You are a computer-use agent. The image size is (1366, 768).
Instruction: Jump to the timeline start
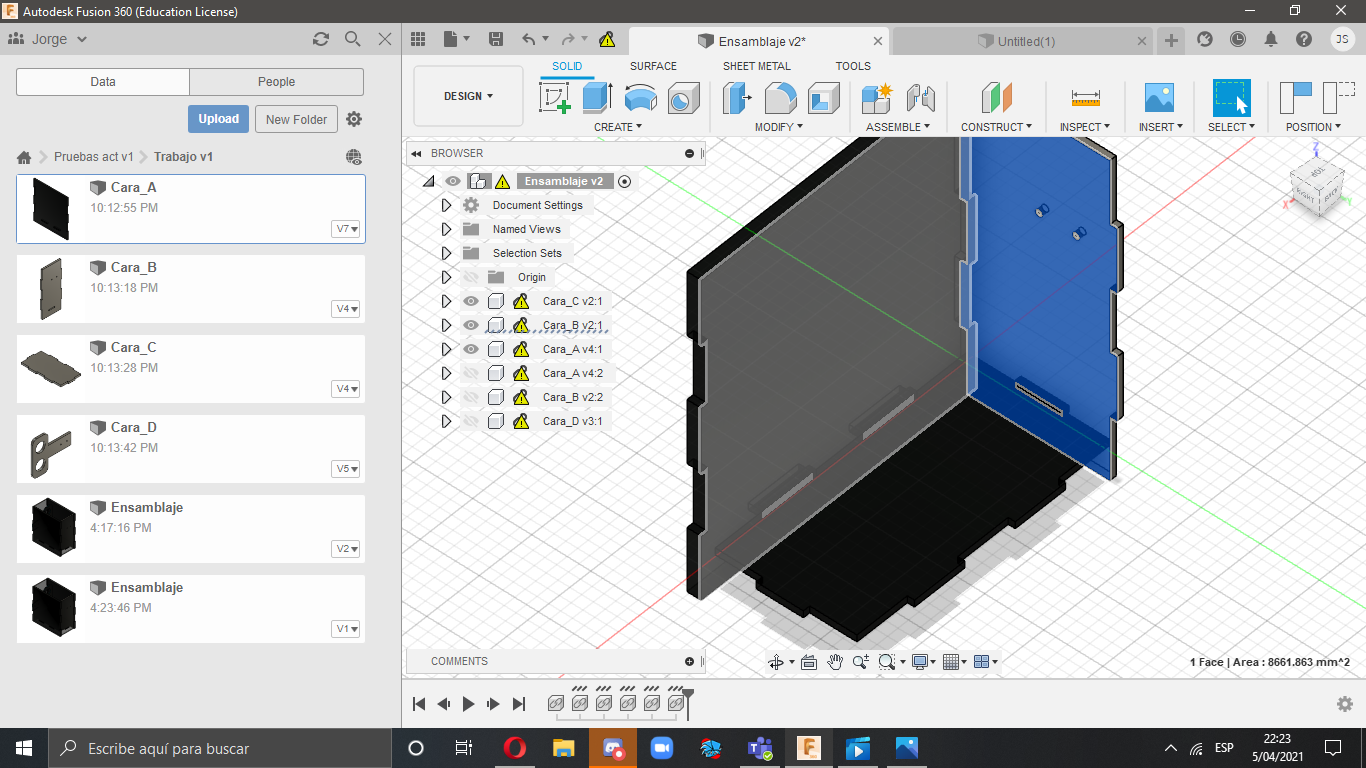(x=419, y=704)
